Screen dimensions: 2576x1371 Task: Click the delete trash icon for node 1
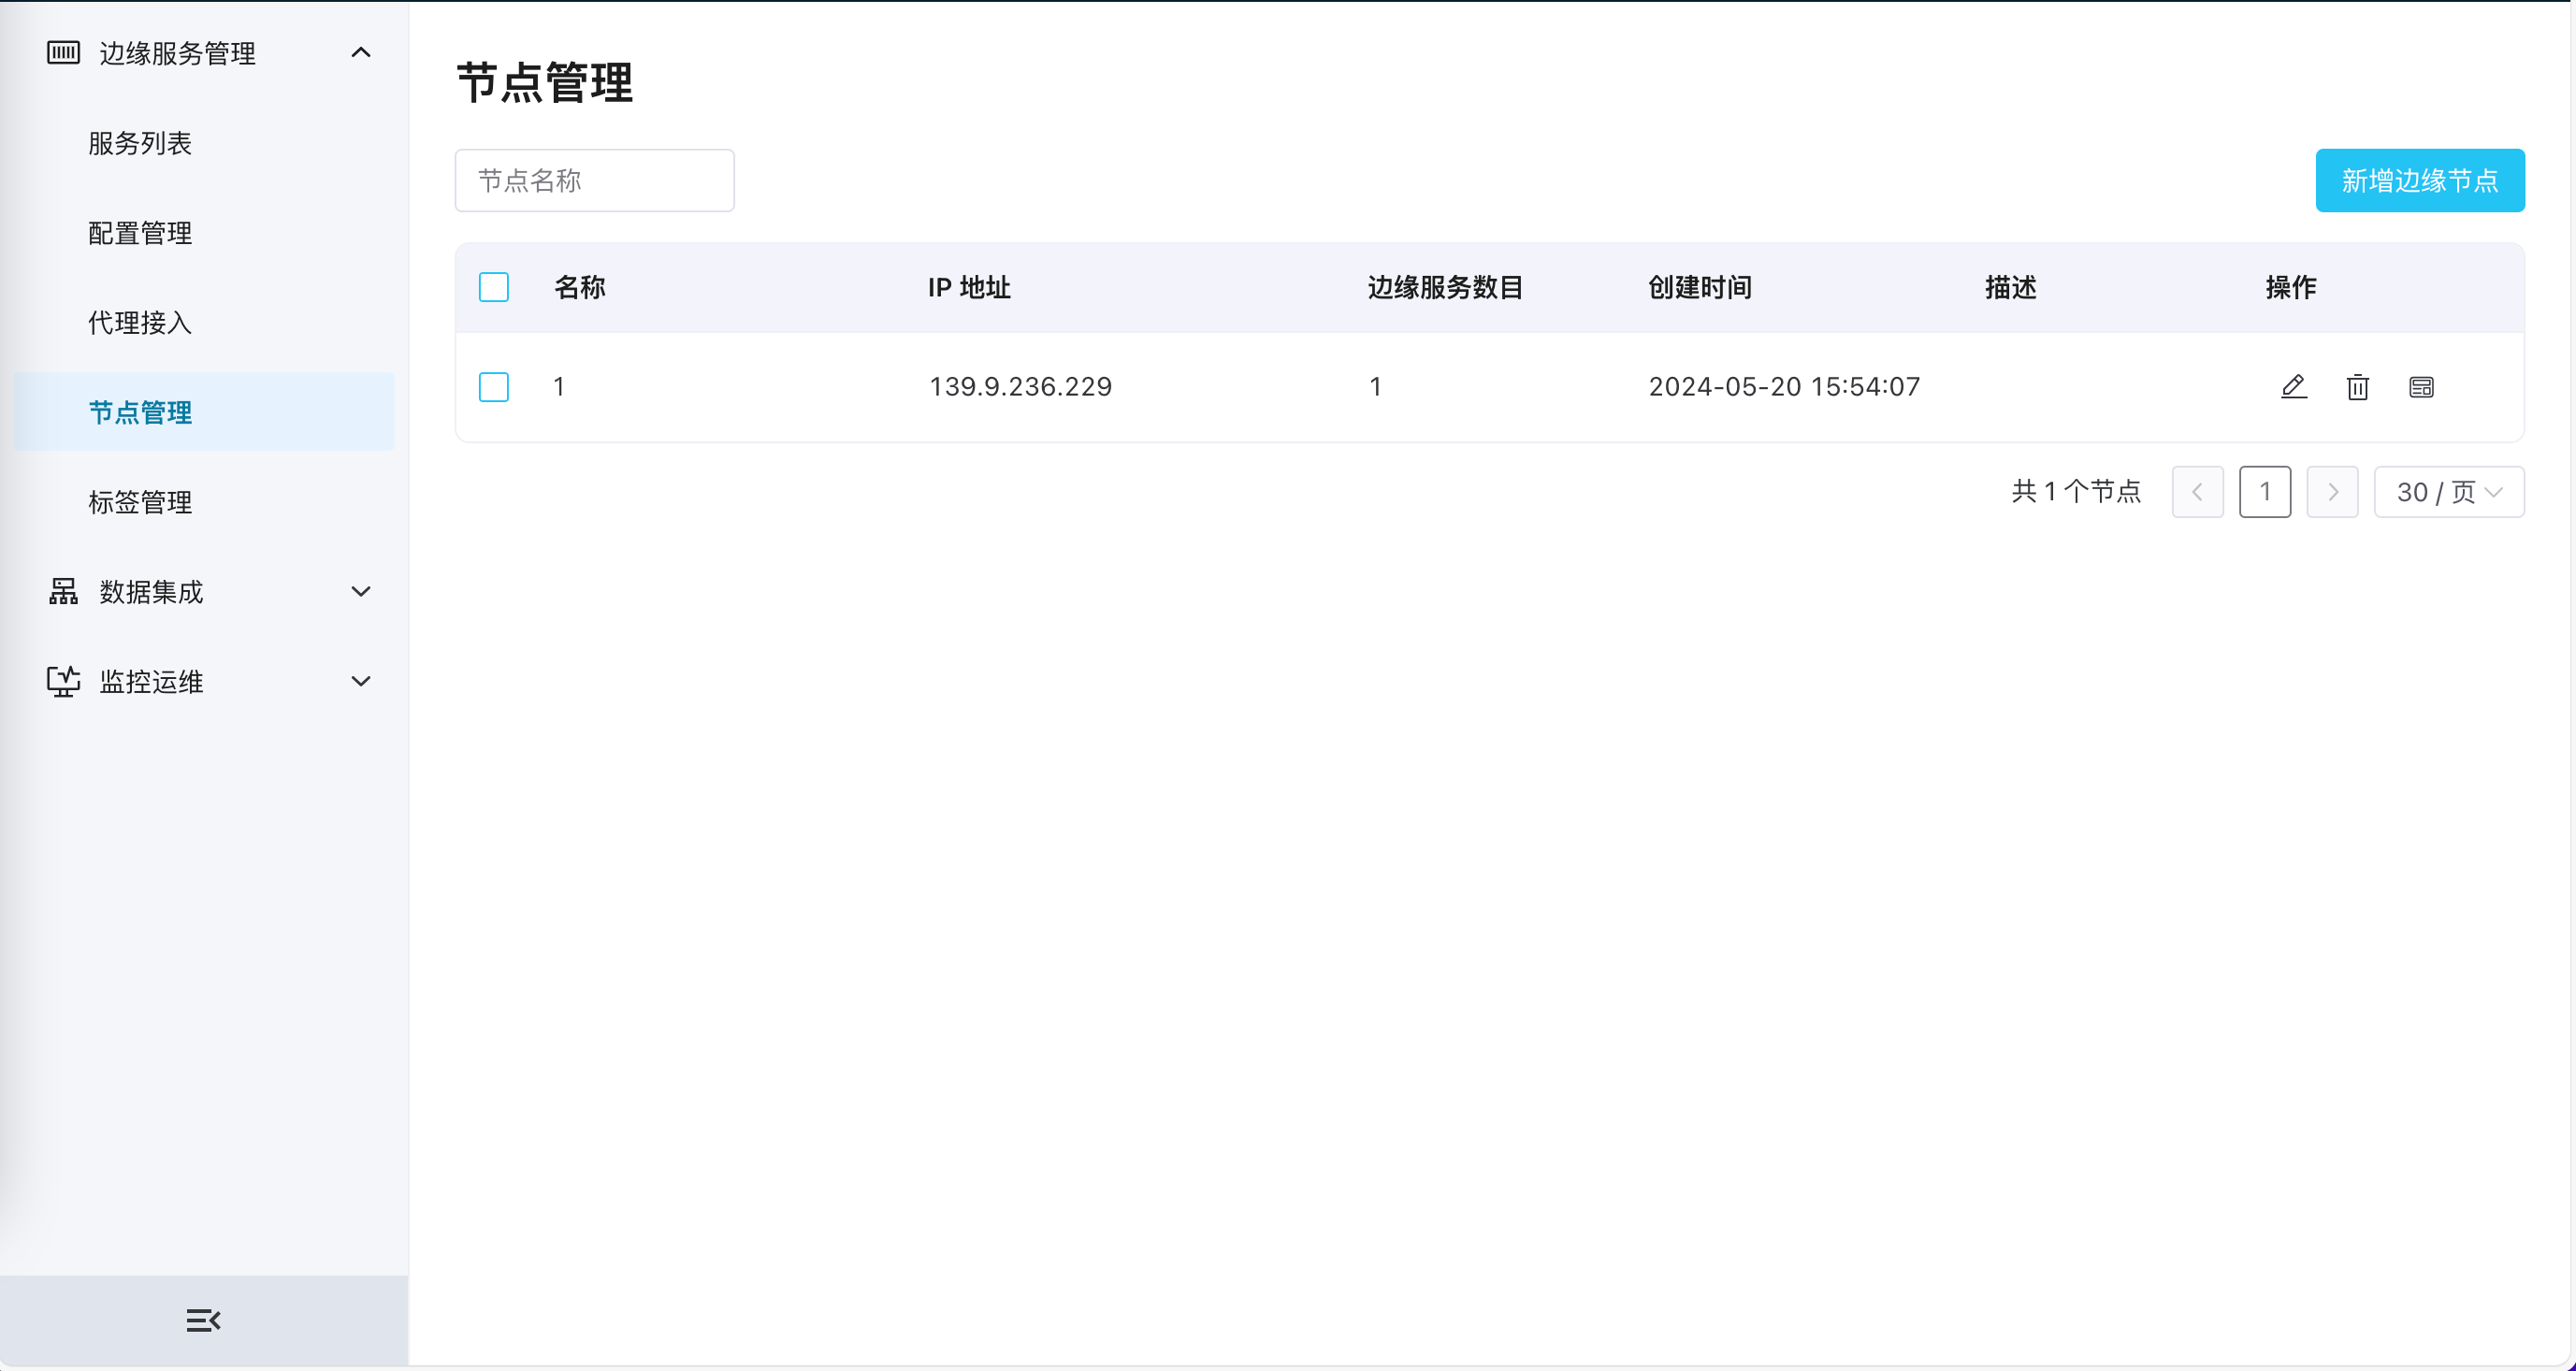click(2357, 387)
